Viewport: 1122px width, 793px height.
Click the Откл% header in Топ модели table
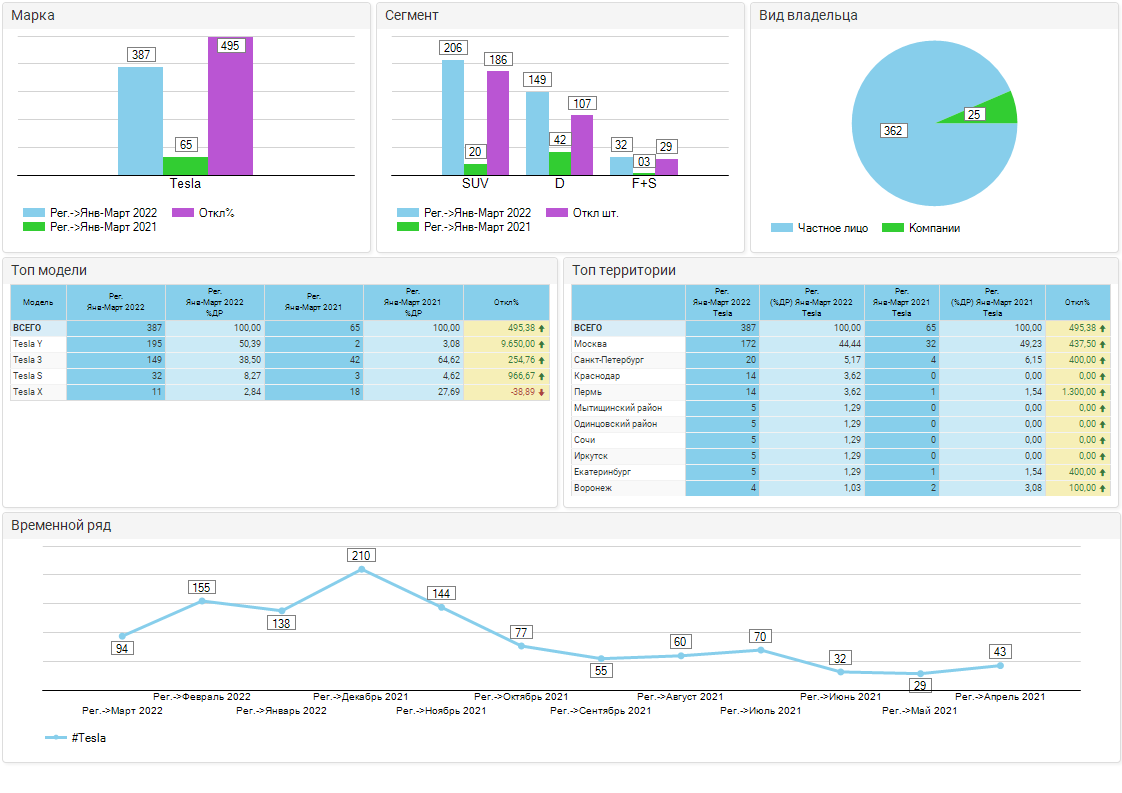point(506,302)
